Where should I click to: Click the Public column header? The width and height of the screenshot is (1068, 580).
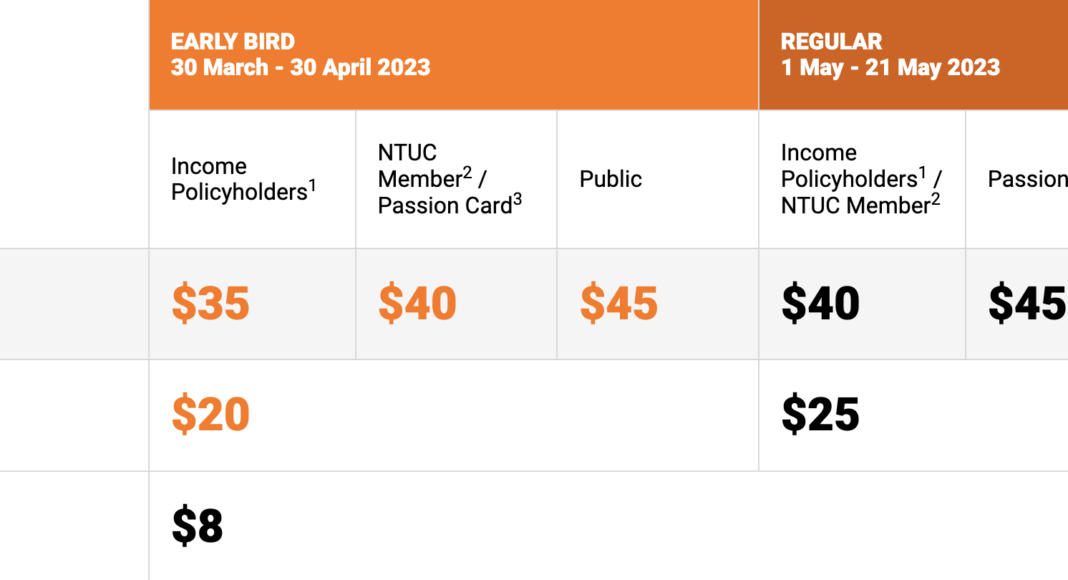(x=611, y=179)
